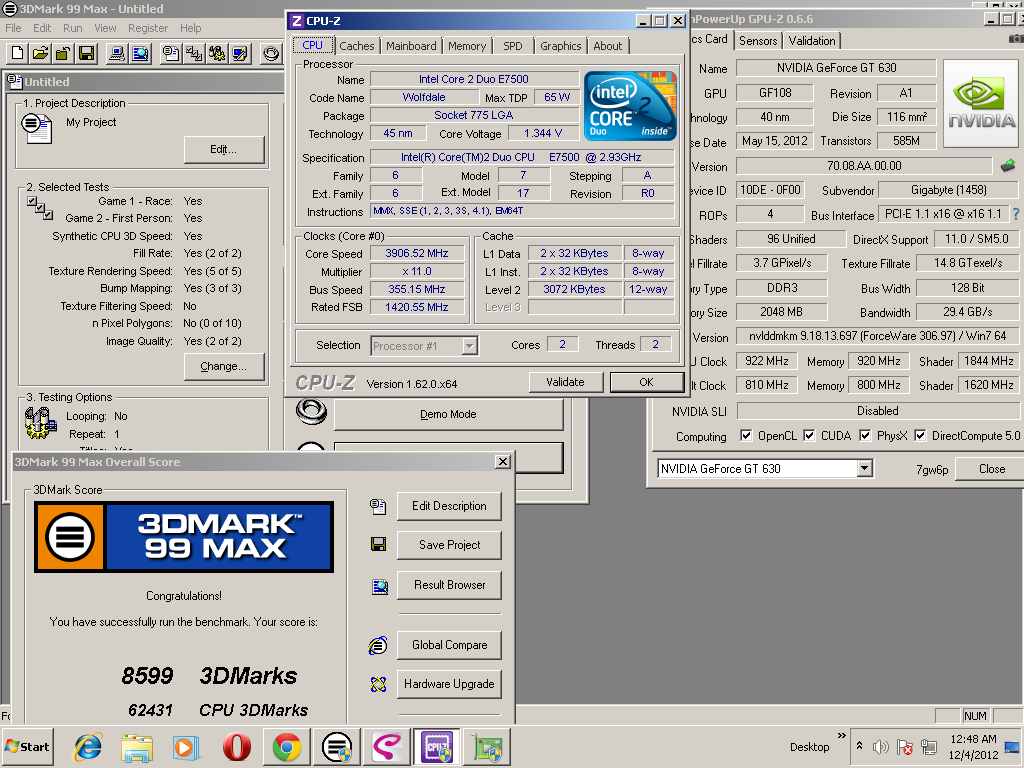Screen dimensions: 1024x768
Task: Click the taskbar clock showing 12:48 AM
Action: (x=973, y=746)
